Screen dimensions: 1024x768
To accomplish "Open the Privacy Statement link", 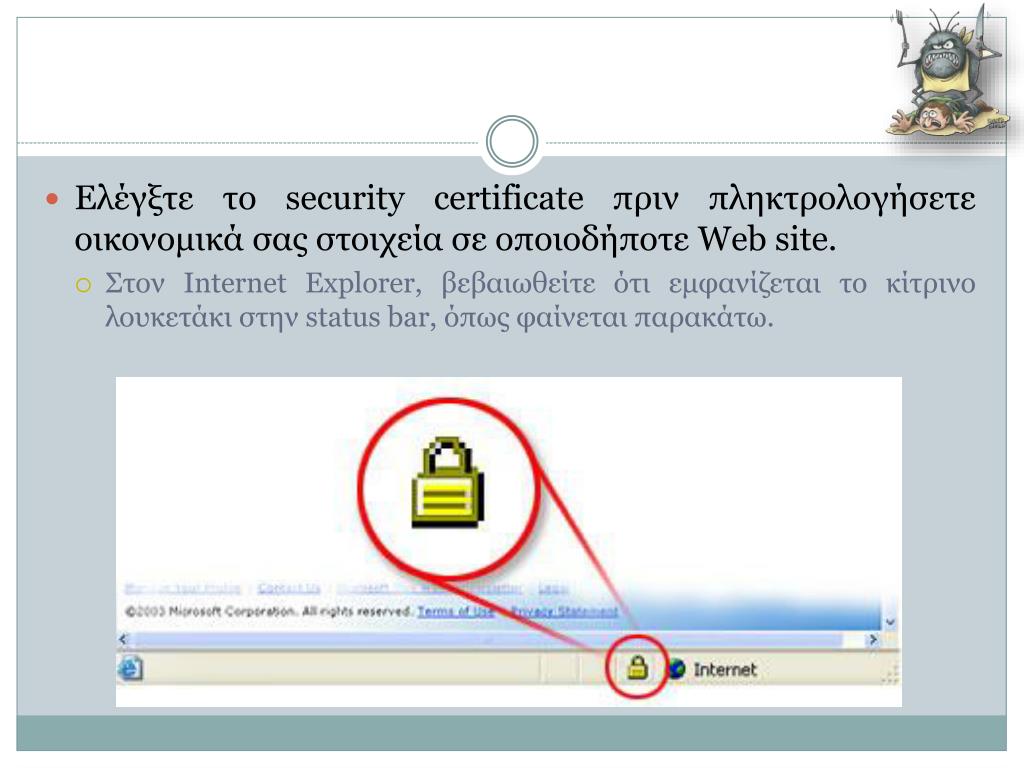I will 564,611.
